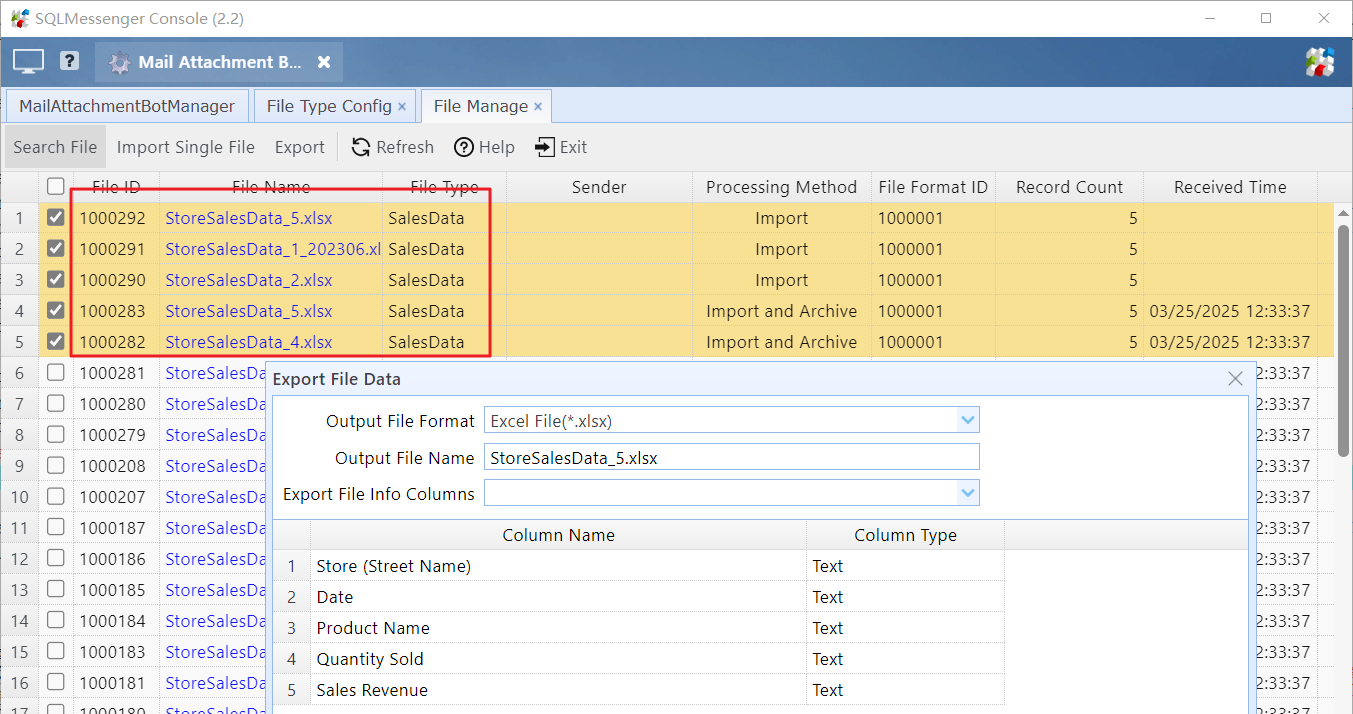Image resolution: width=1353 pixels, height=714 pixels.
Task: Sort by the Record Count column header
Action: [1069, 187]
